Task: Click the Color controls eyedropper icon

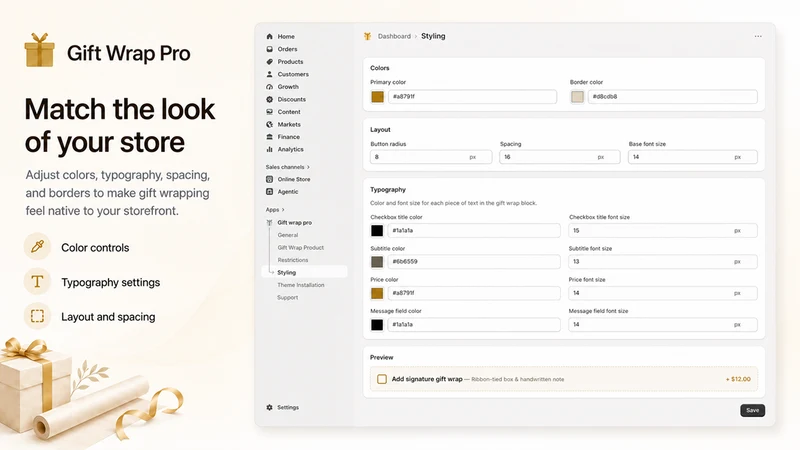Action: click(37, 247)
